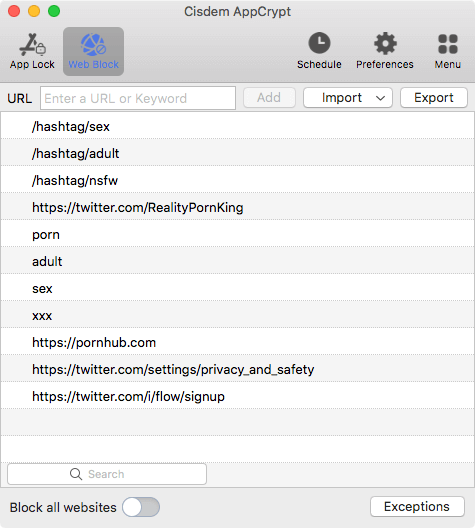The height and width of the screenshot is (528, 475).
Task: Select the privacy_and_safety URL row
Action: [237, 369]
